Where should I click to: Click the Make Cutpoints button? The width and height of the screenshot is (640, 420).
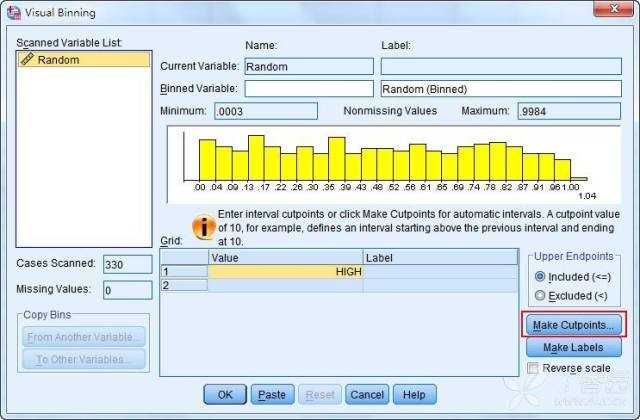[x=574, y=325]
